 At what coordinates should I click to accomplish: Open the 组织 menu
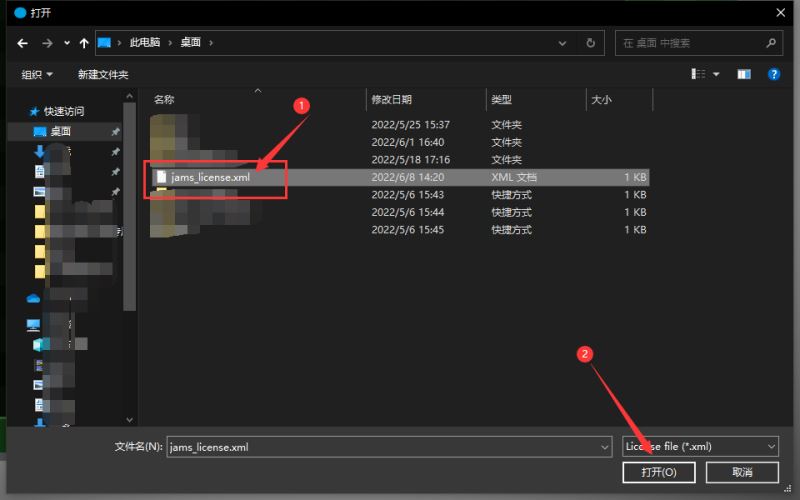37,74
